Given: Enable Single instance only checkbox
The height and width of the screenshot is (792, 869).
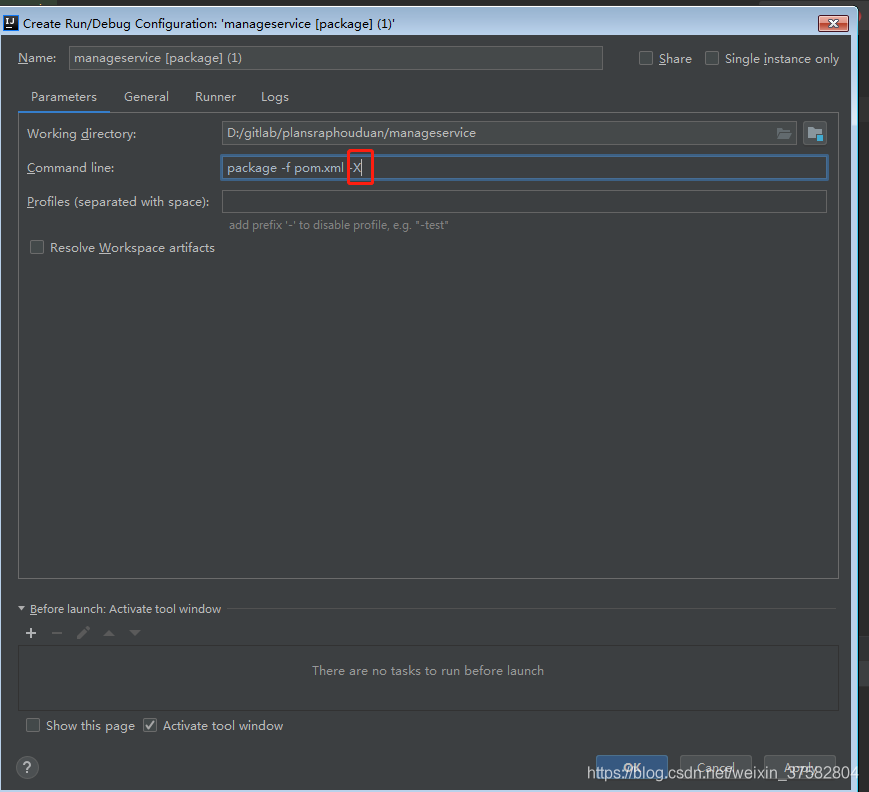Looking at the screenshot, I should [712, 58].
